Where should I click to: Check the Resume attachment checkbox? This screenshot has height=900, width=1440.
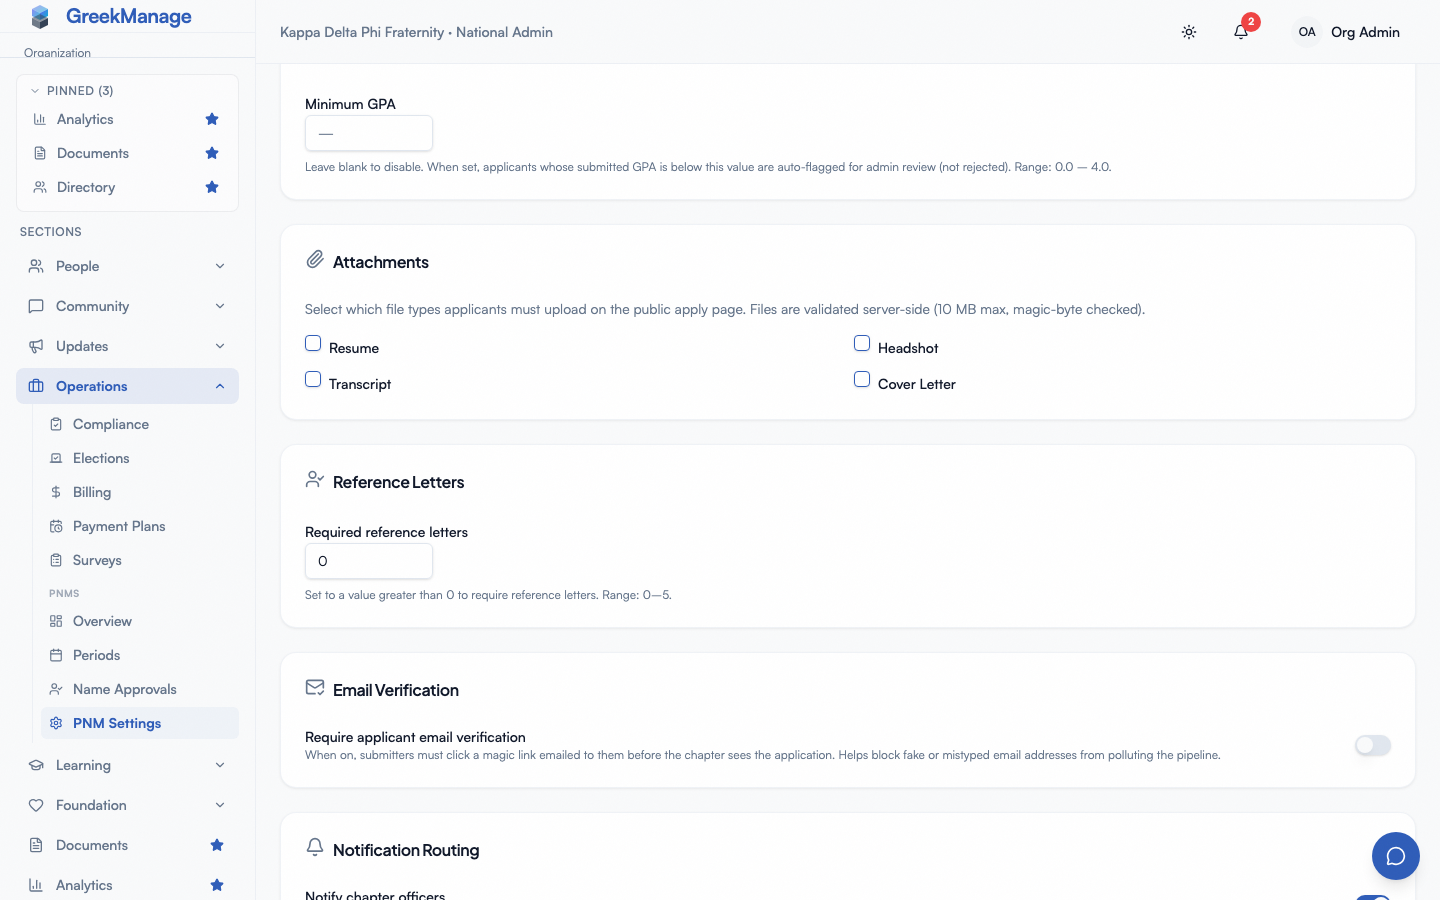coord(313,343)
